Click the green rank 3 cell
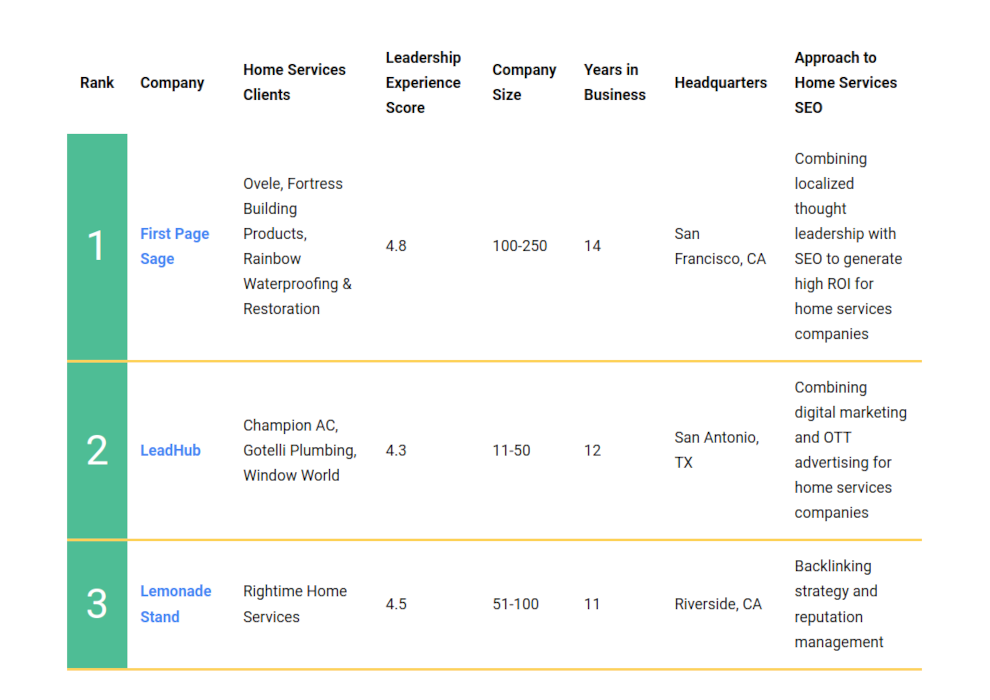 97,605
